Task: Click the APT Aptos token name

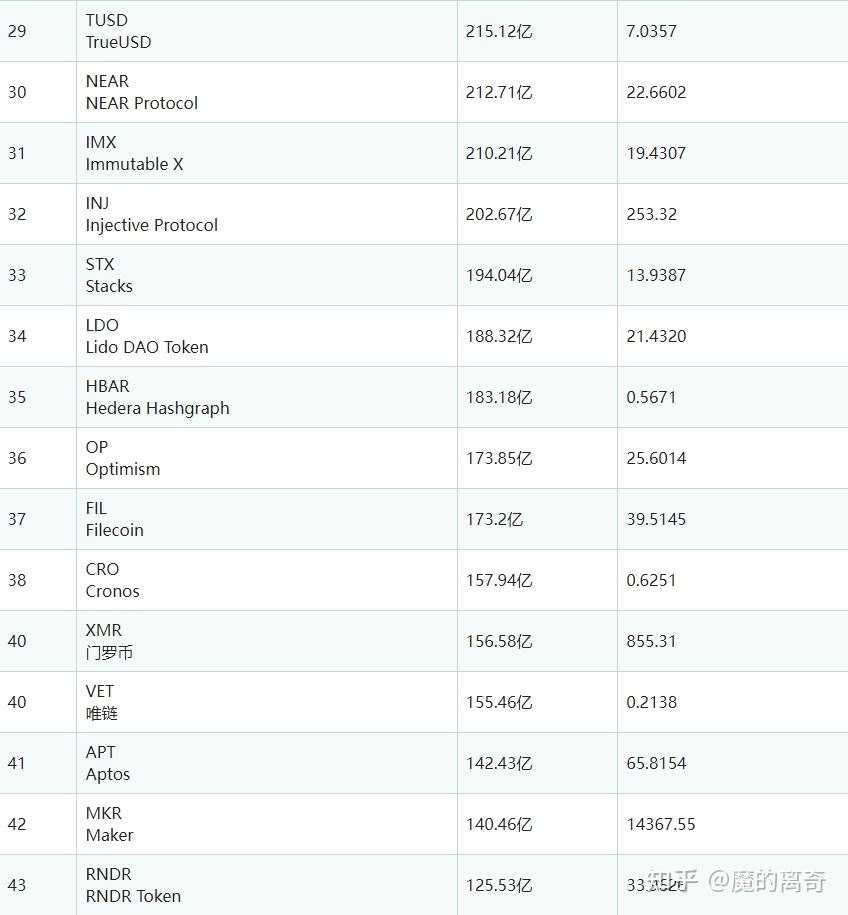Action: [108, 763]
